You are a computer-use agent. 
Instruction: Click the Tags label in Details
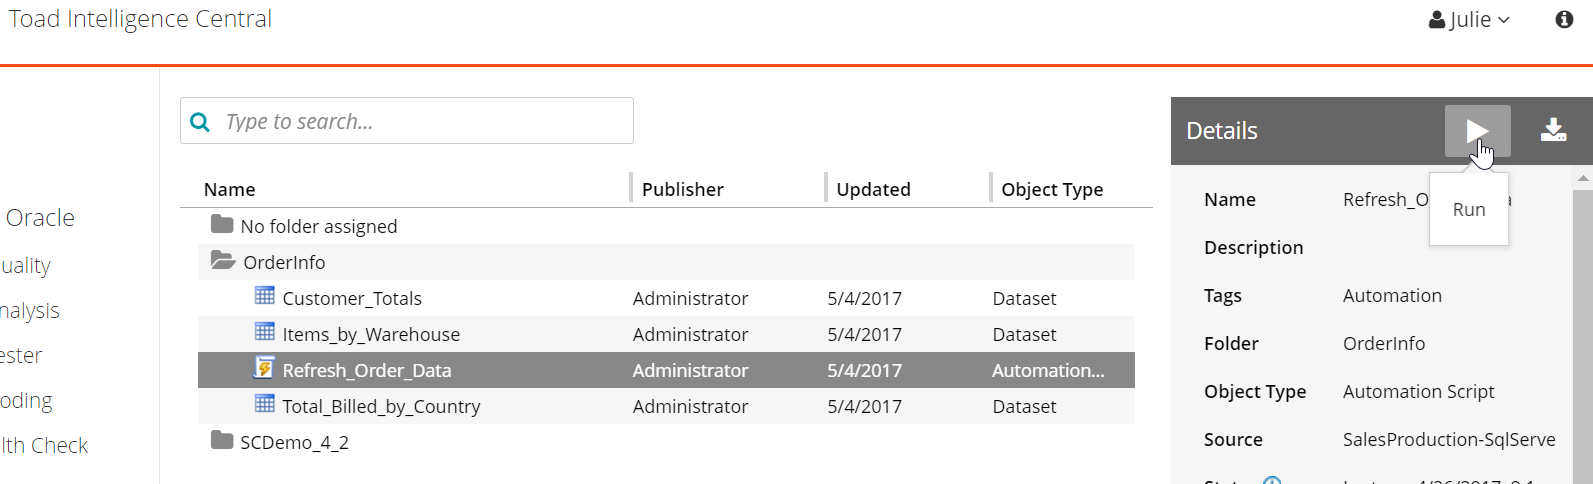1223,295
